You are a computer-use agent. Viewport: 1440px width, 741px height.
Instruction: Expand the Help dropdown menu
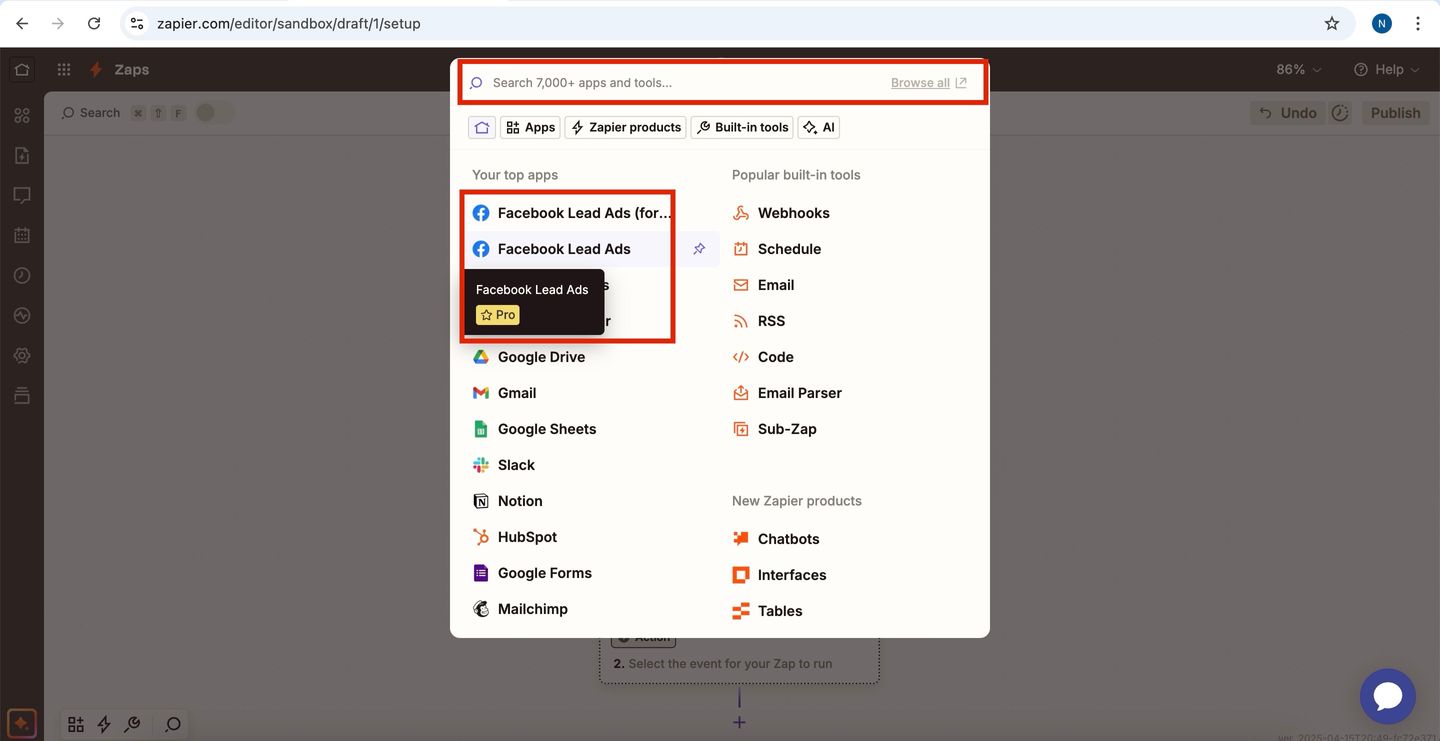click(x=1386, y=70)
